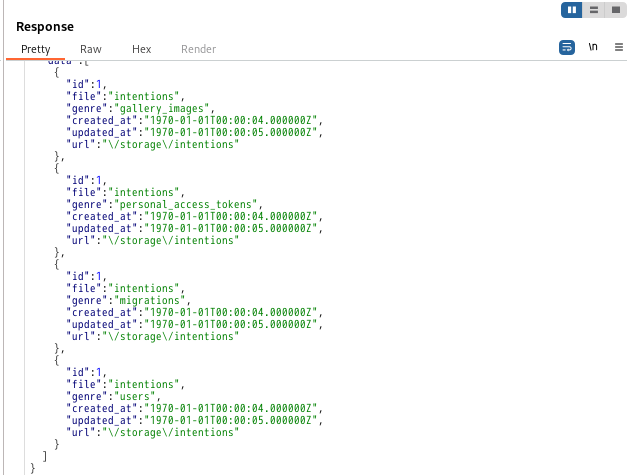Open the Hex tab
Viewport: 627px width, 475px height.
(142, 49)
